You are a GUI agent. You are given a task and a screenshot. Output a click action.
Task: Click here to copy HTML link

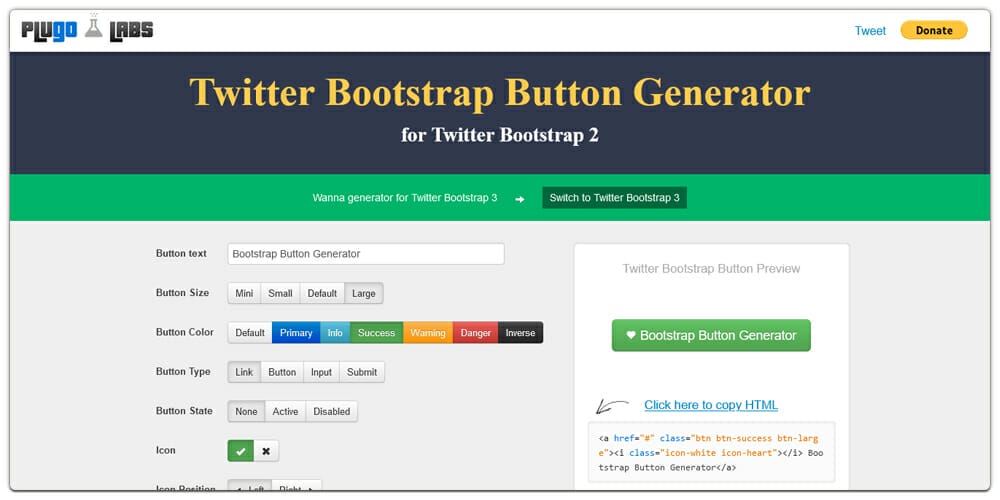(711, 405)
